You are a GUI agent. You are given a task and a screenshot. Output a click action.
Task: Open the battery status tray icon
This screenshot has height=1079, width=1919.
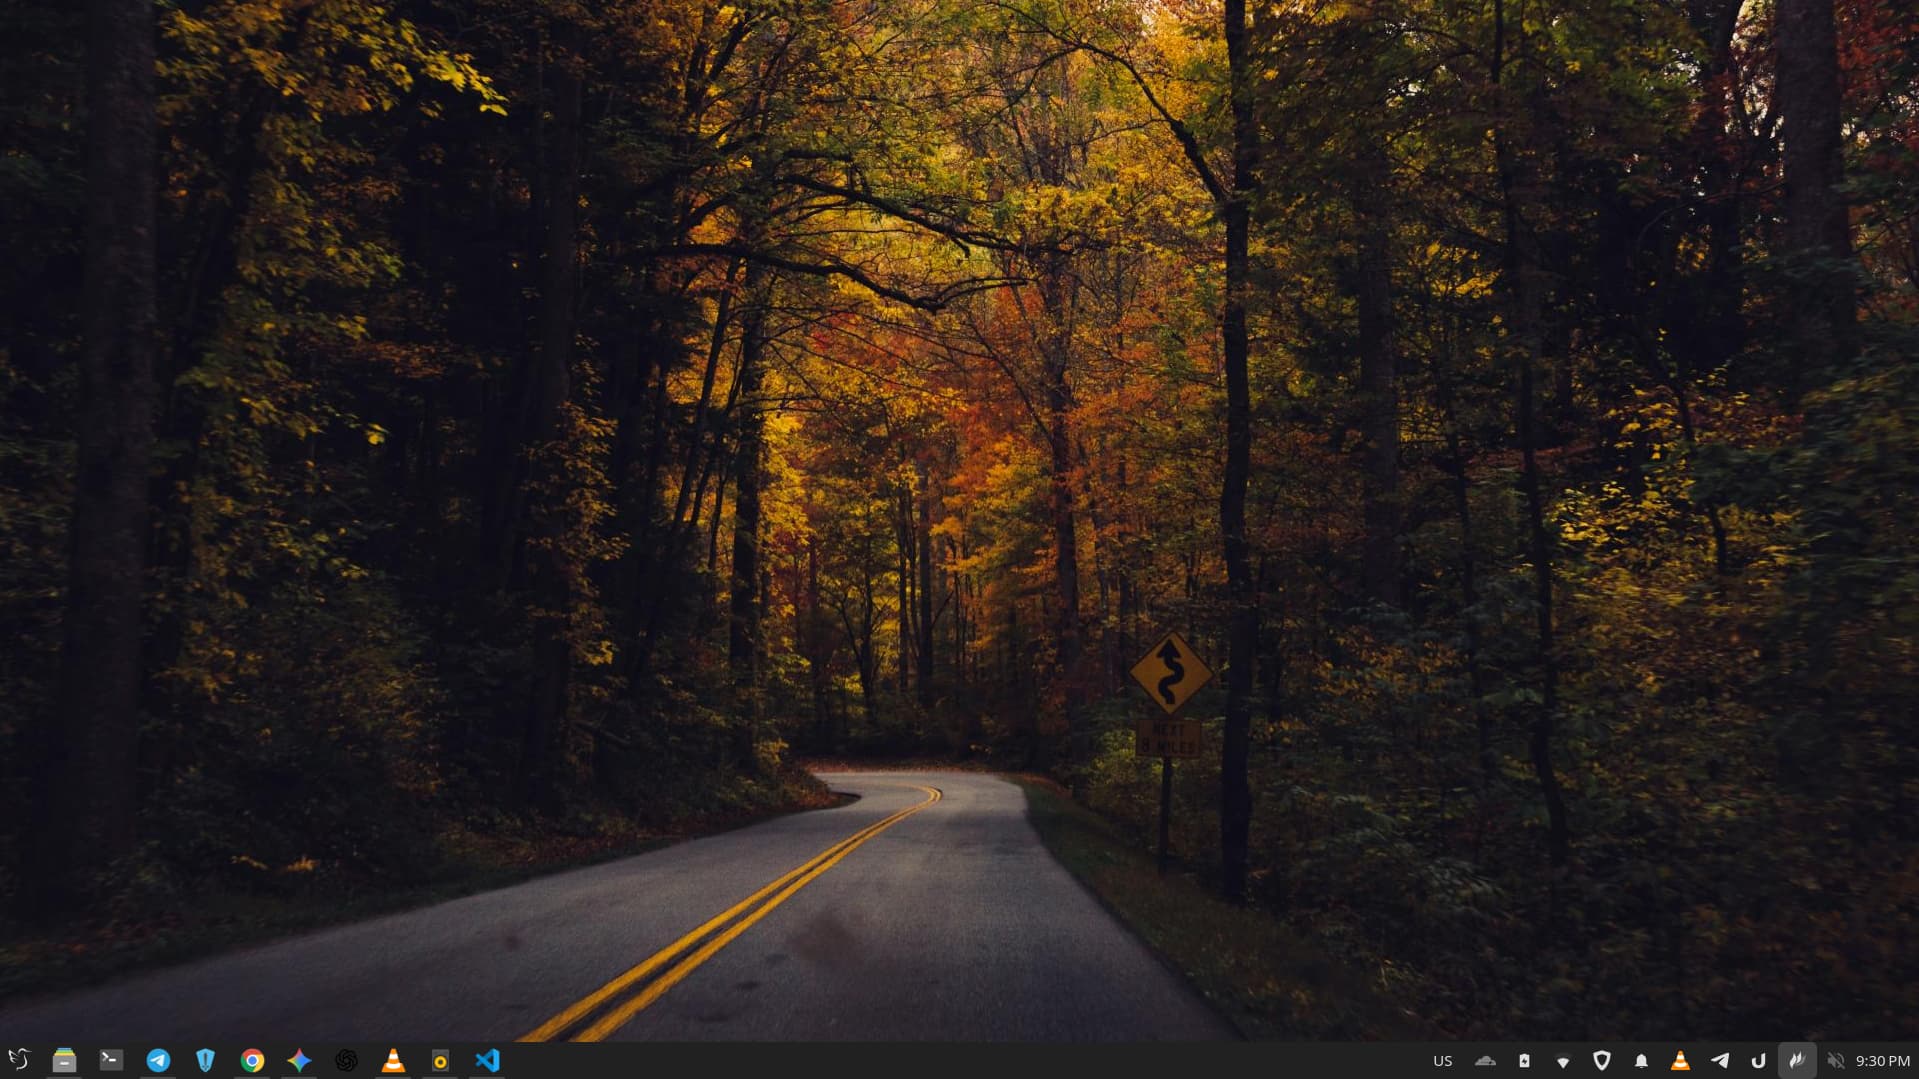point(1524,1061)
